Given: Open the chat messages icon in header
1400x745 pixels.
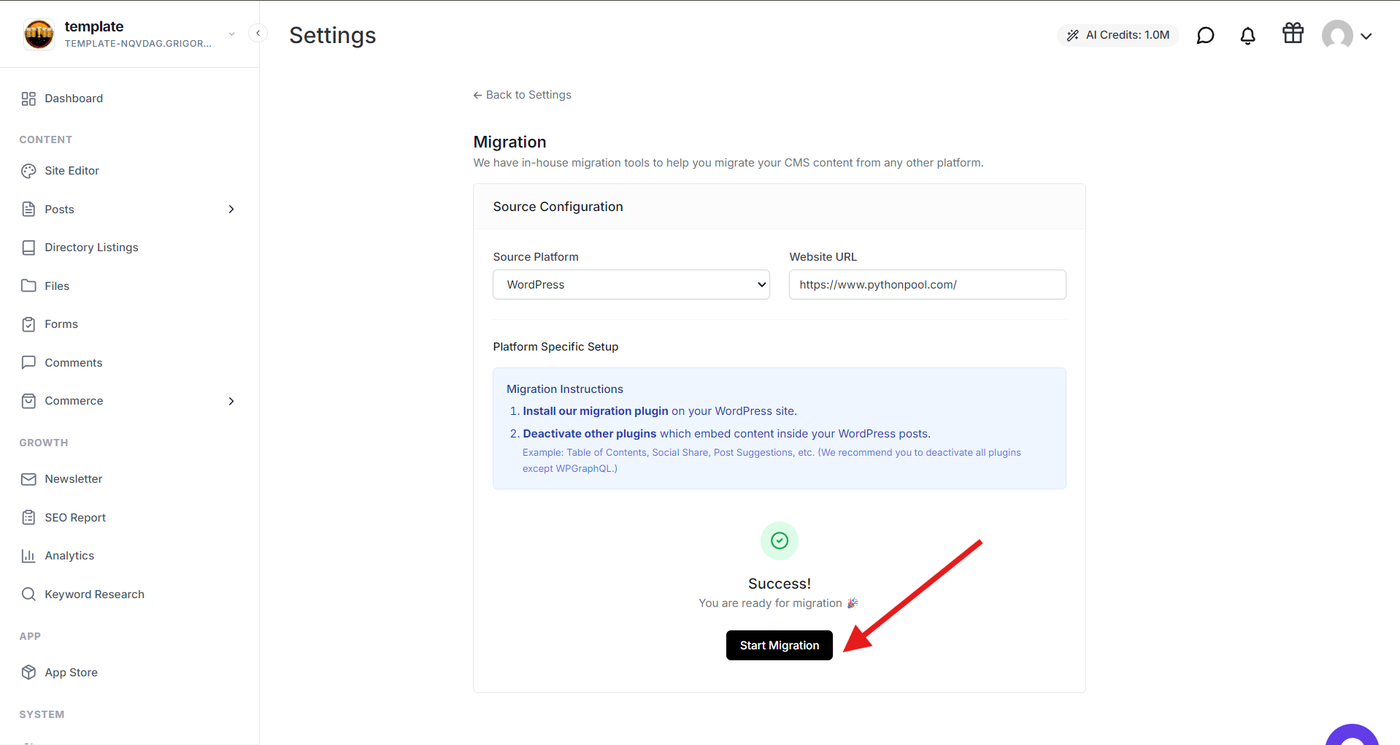Looking at the screenshot, I should (1206, 35).
